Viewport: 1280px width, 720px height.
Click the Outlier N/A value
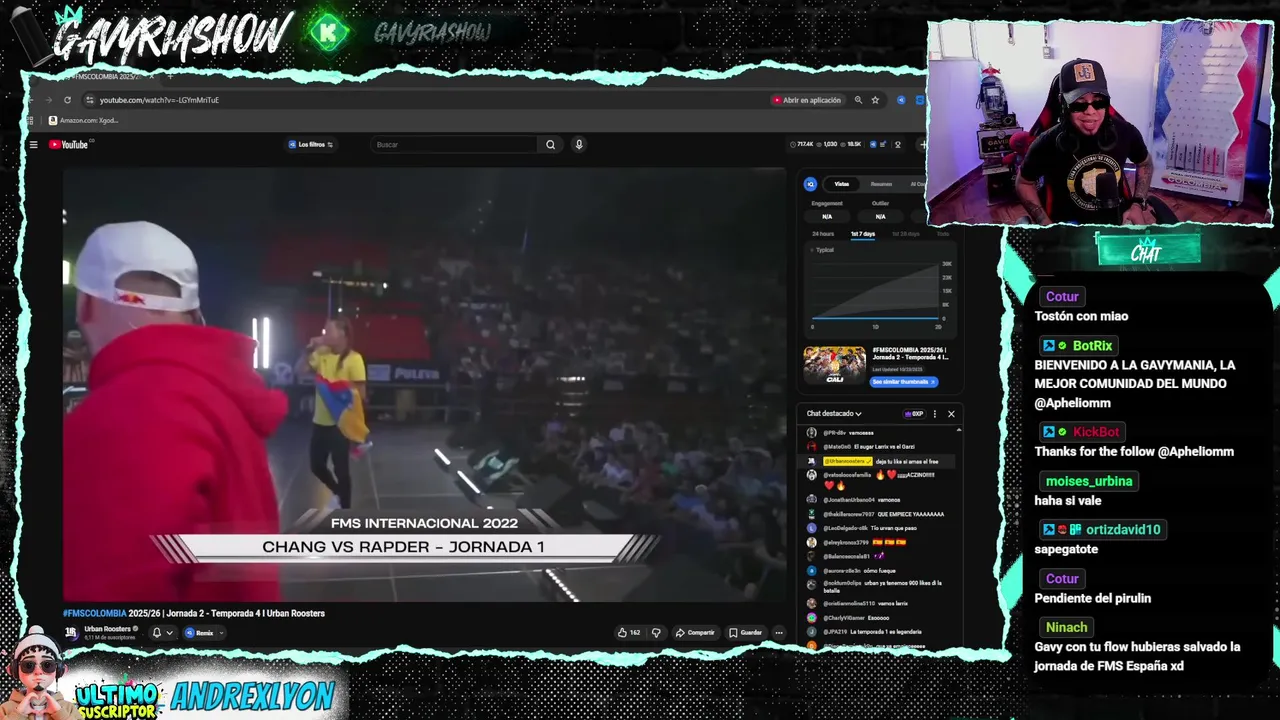[880, 217]
